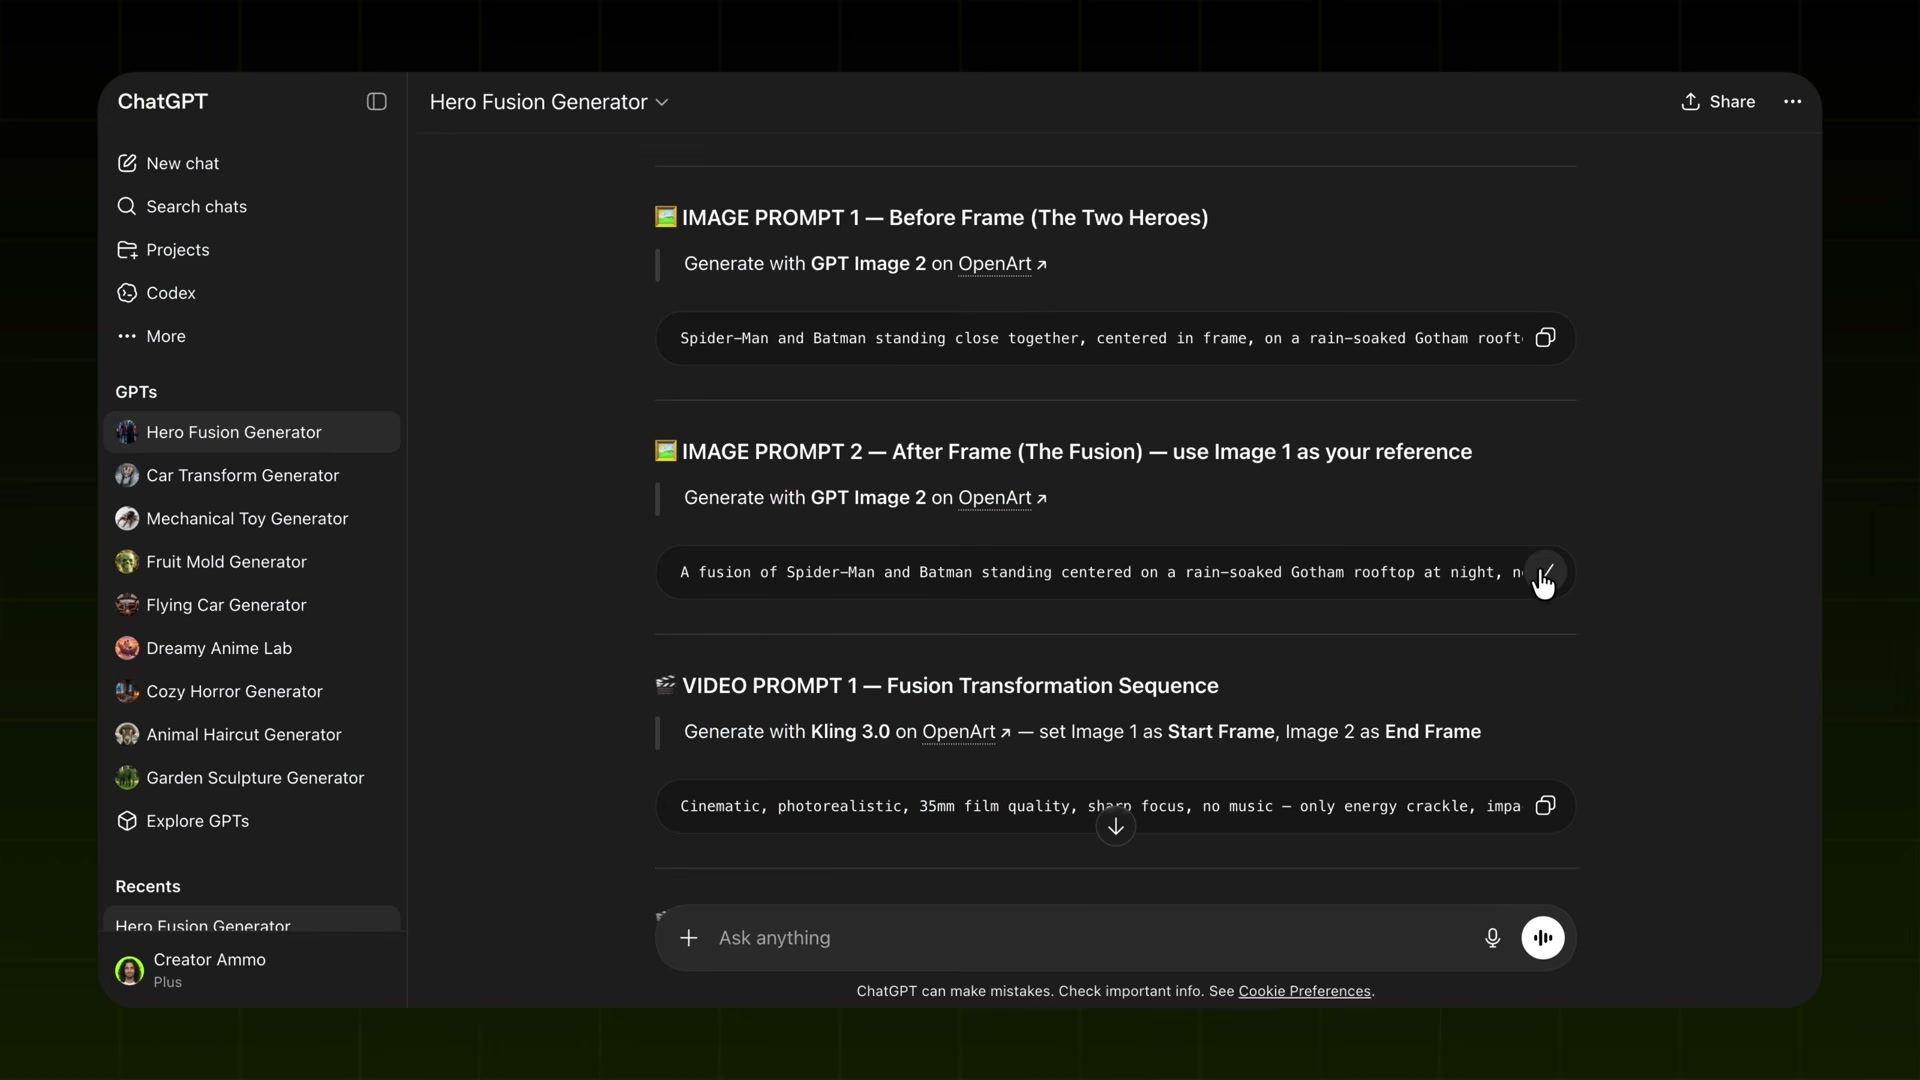Image resolution: width=1920 pixels, height=1080 pixels.
Task: Copy the Image Prompt 1 code block
Action: click(1545, 338)
